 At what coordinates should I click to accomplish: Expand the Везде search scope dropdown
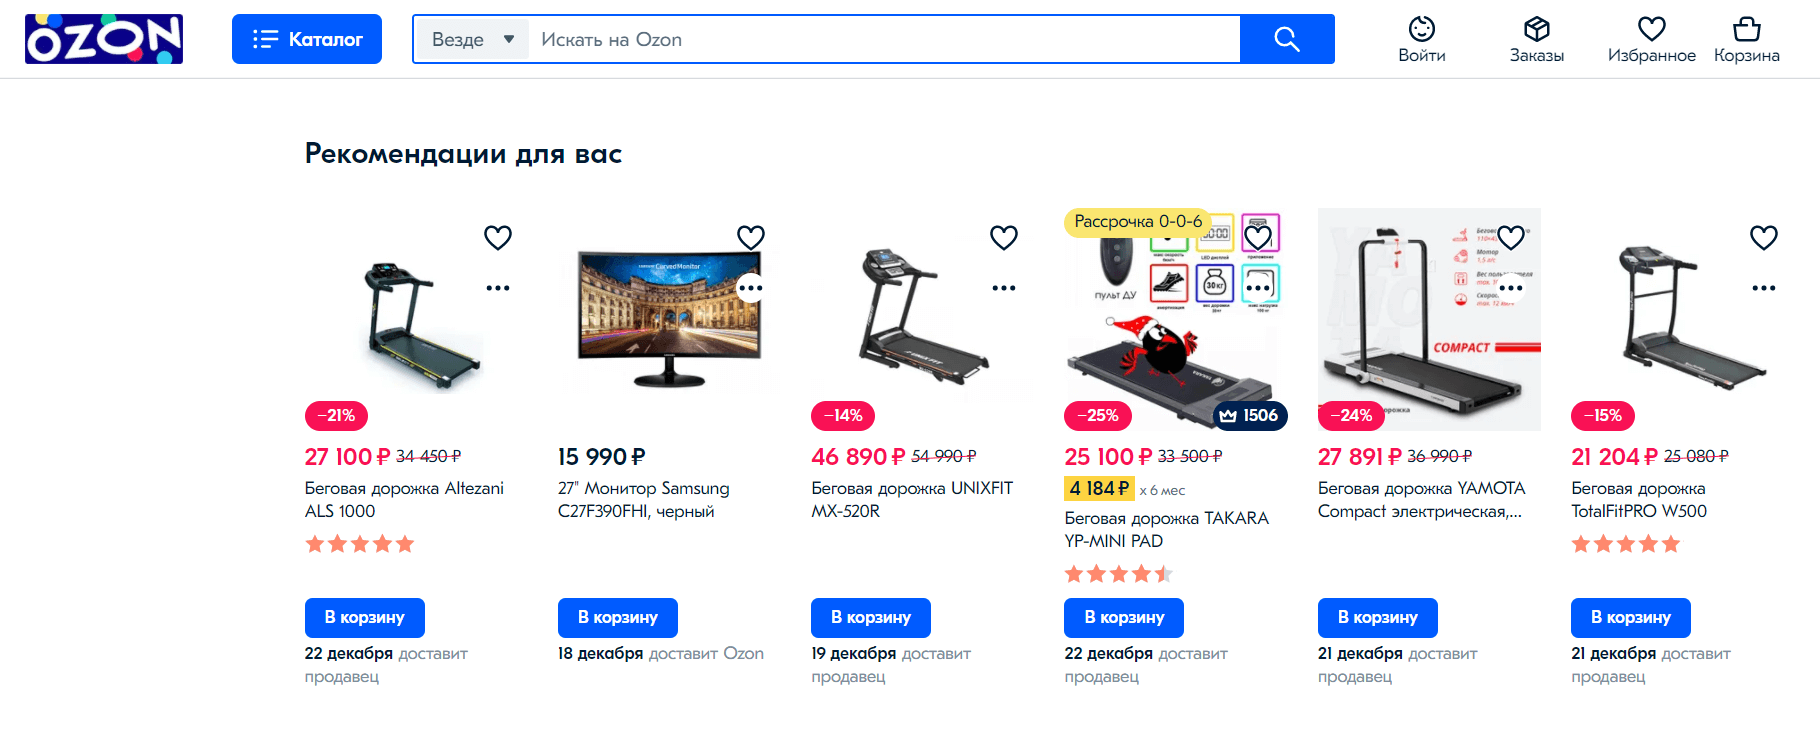click(472, 39)
